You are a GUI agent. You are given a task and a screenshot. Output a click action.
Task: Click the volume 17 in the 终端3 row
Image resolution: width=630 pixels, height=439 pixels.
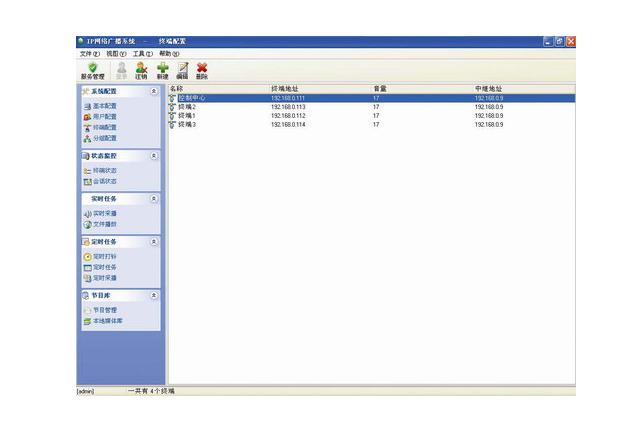coord(376,125)
